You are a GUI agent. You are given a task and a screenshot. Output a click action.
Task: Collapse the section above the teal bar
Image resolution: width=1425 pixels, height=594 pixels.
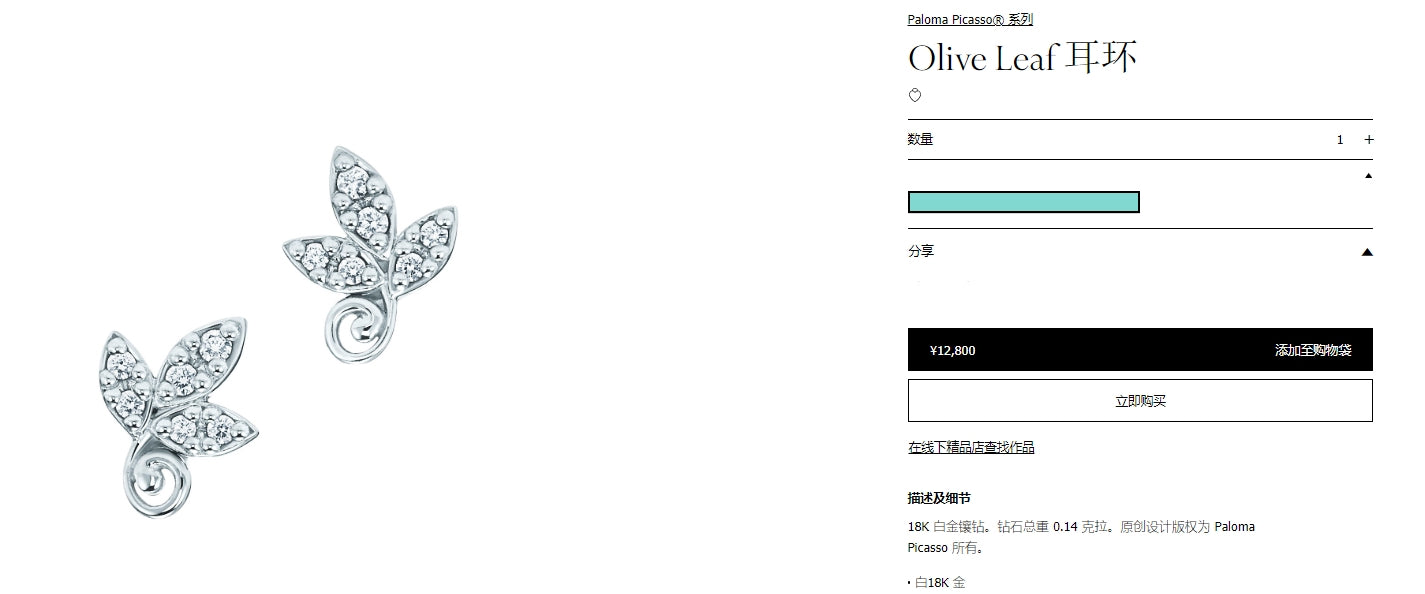point(1368,176)
